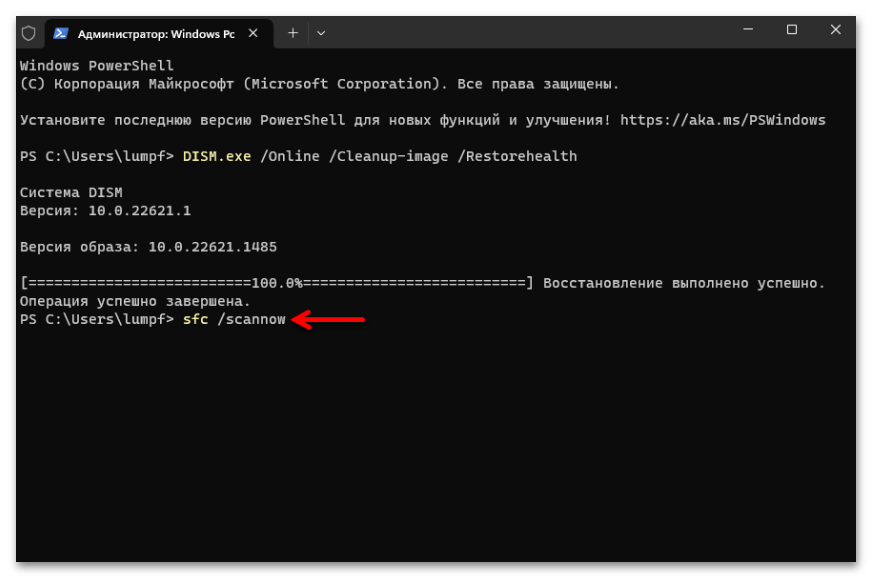The width and height of the screenshot is (872, 578).
Task: Click the 'Windows PowerShell' header text
Action: pos(97,66)
